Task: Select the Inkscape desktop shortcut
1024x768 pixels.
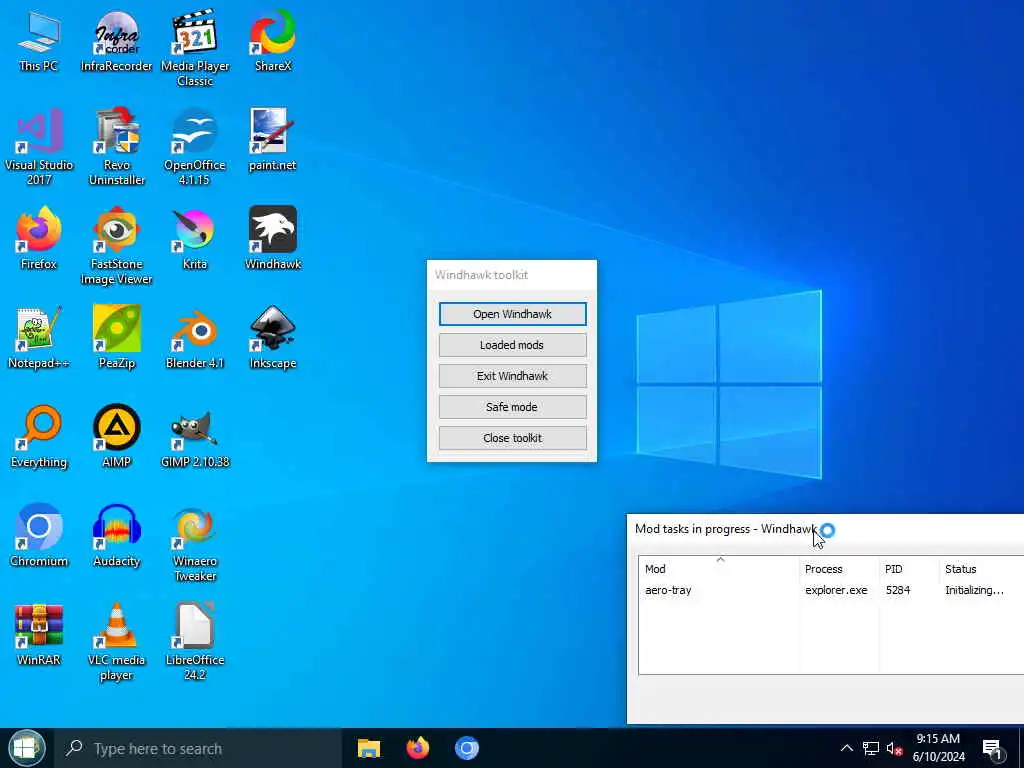Action: pos(273,338)
